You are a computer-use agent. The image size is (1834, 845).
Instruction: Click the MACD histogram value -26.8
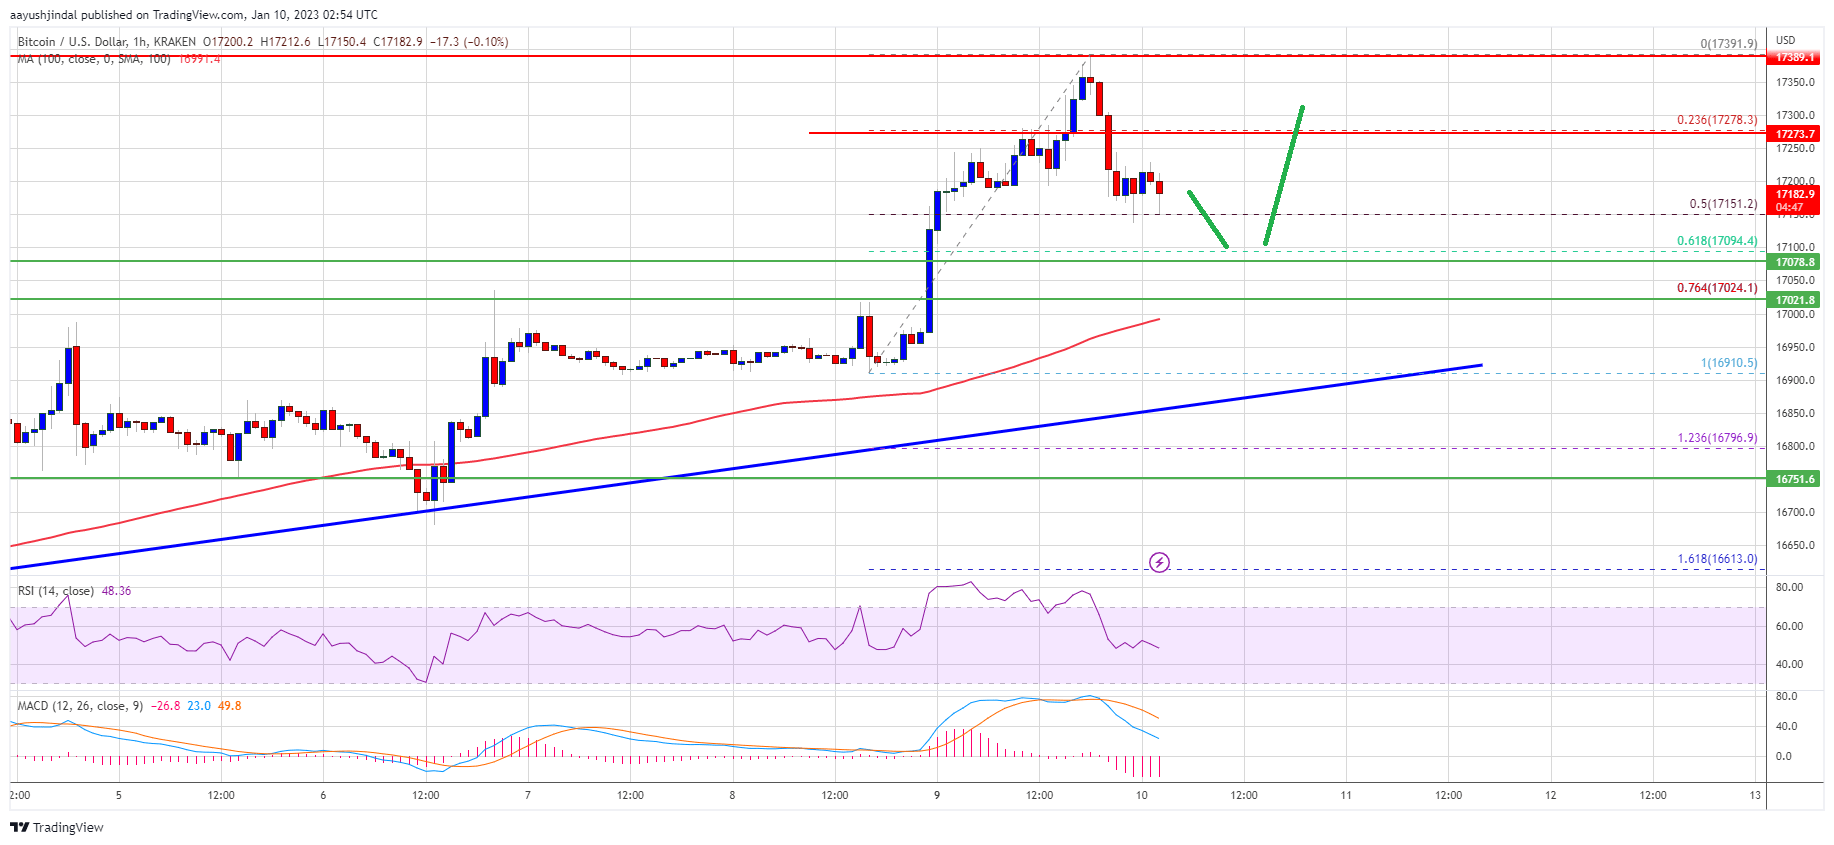pos(165,706)
